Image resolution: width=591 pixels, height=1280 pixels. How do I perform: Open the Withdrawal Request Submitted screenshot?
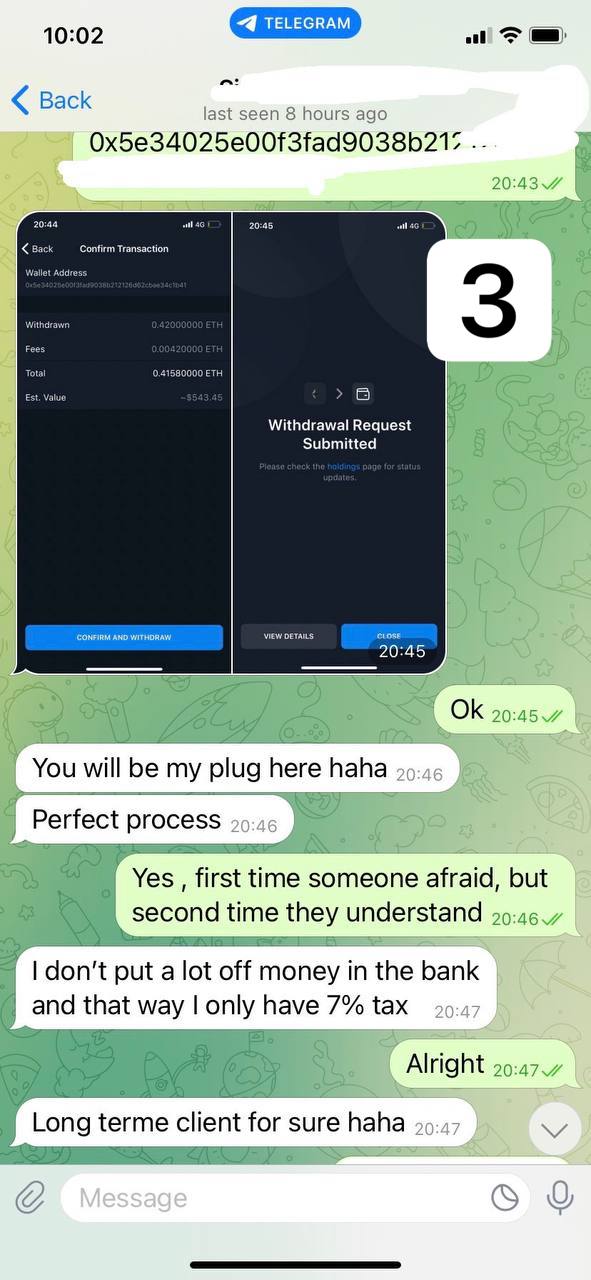click(340, 442)
